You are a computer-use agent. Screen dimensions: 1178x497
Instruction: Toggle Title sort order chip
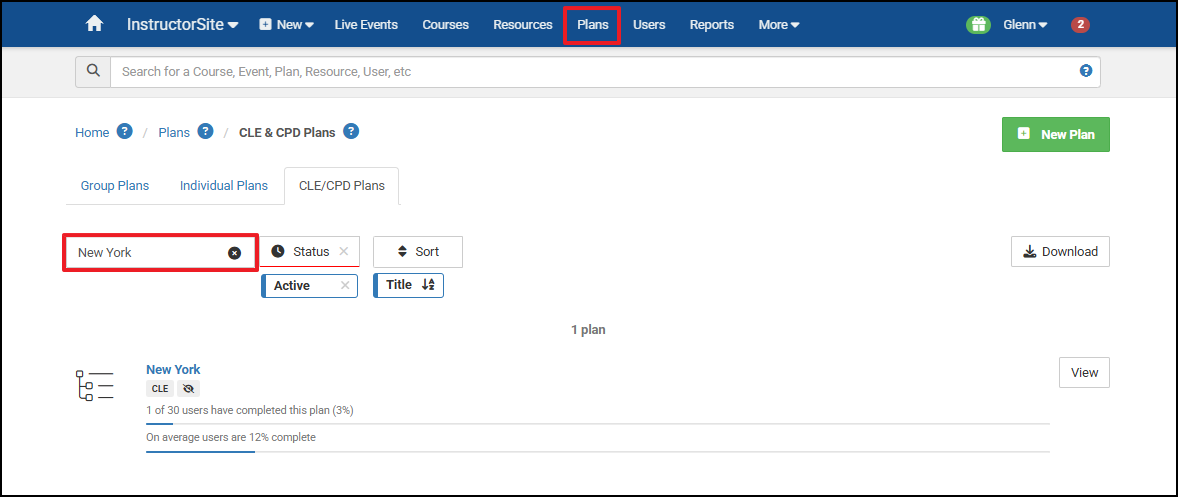point(409,285)
